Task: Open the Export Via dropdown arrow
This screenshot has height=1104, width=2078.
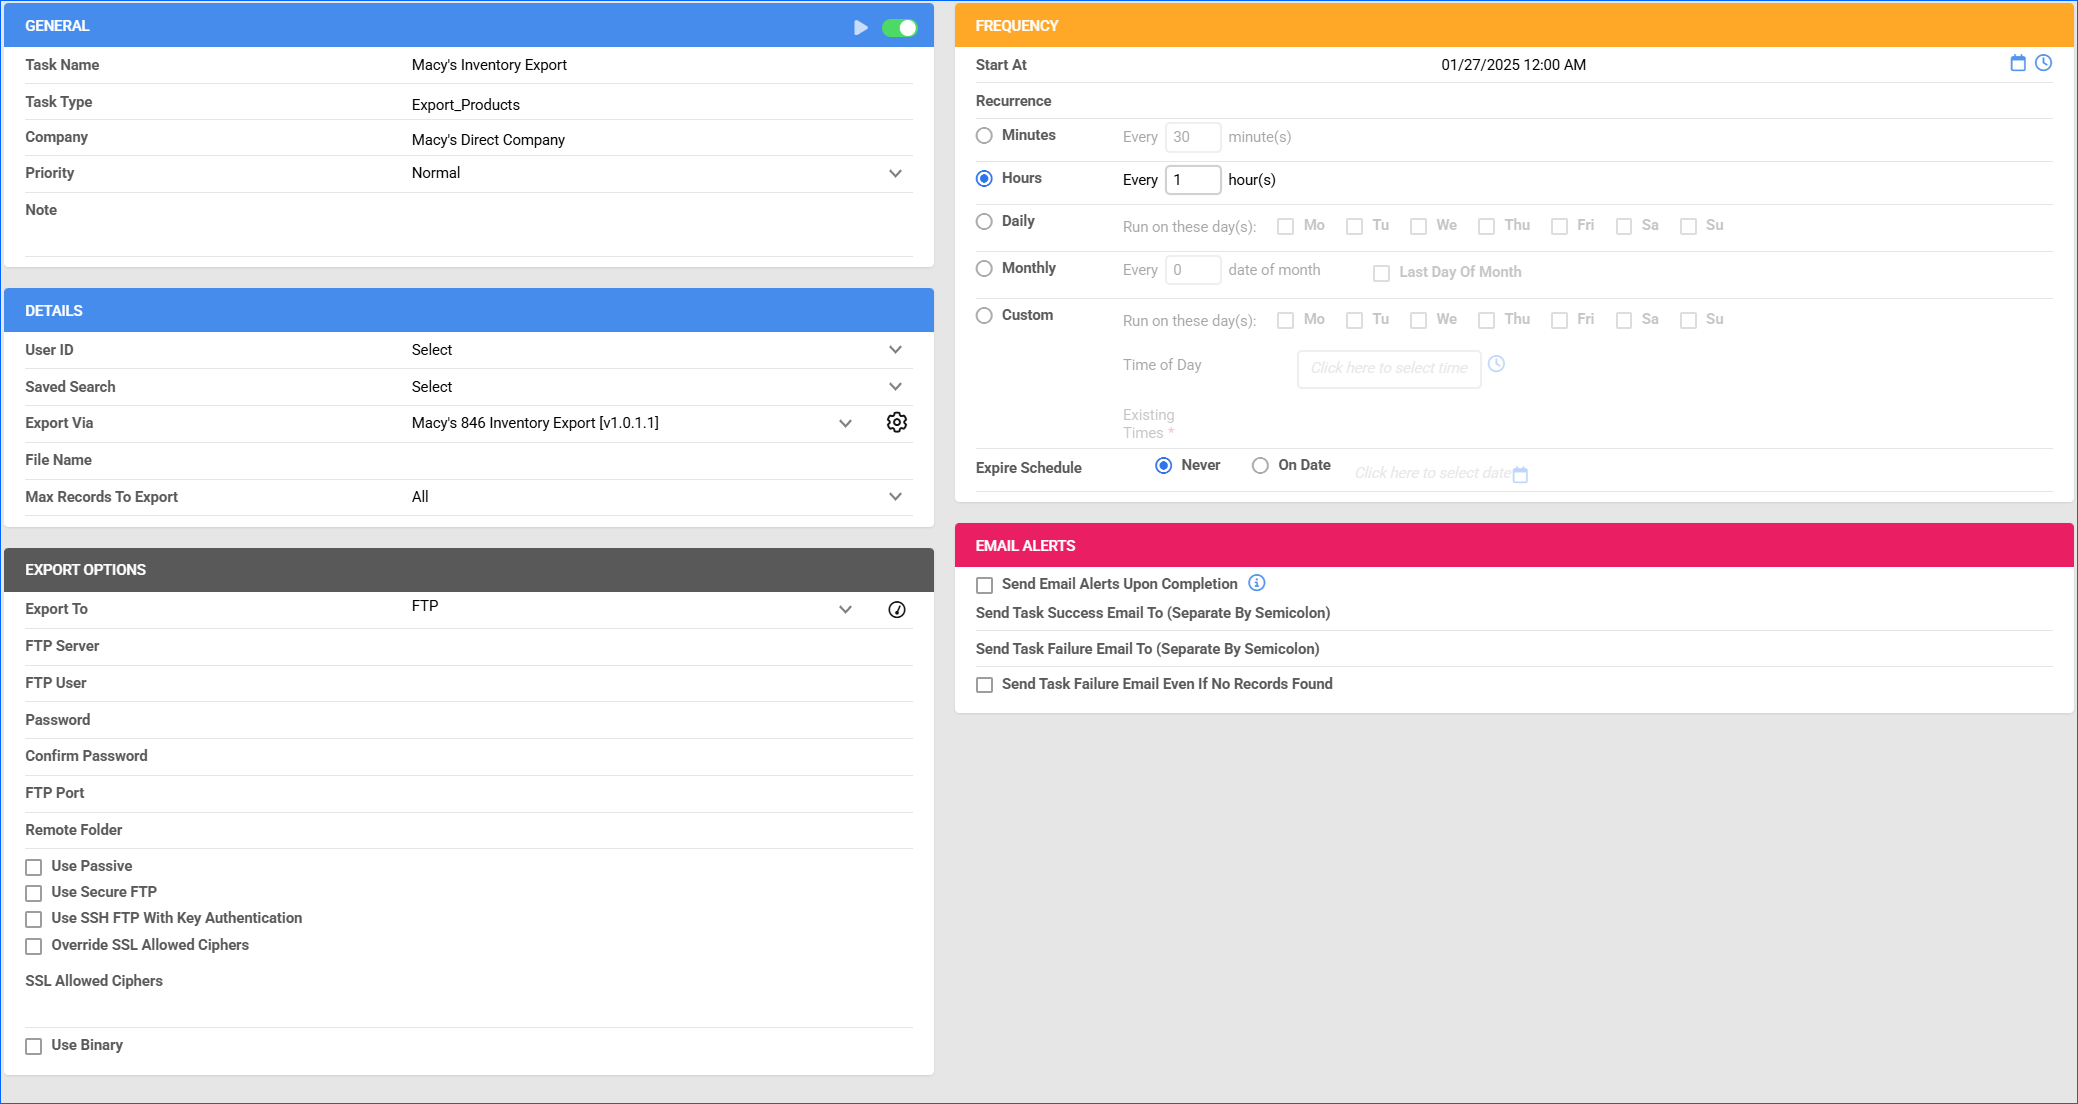Action: point(846,424)
